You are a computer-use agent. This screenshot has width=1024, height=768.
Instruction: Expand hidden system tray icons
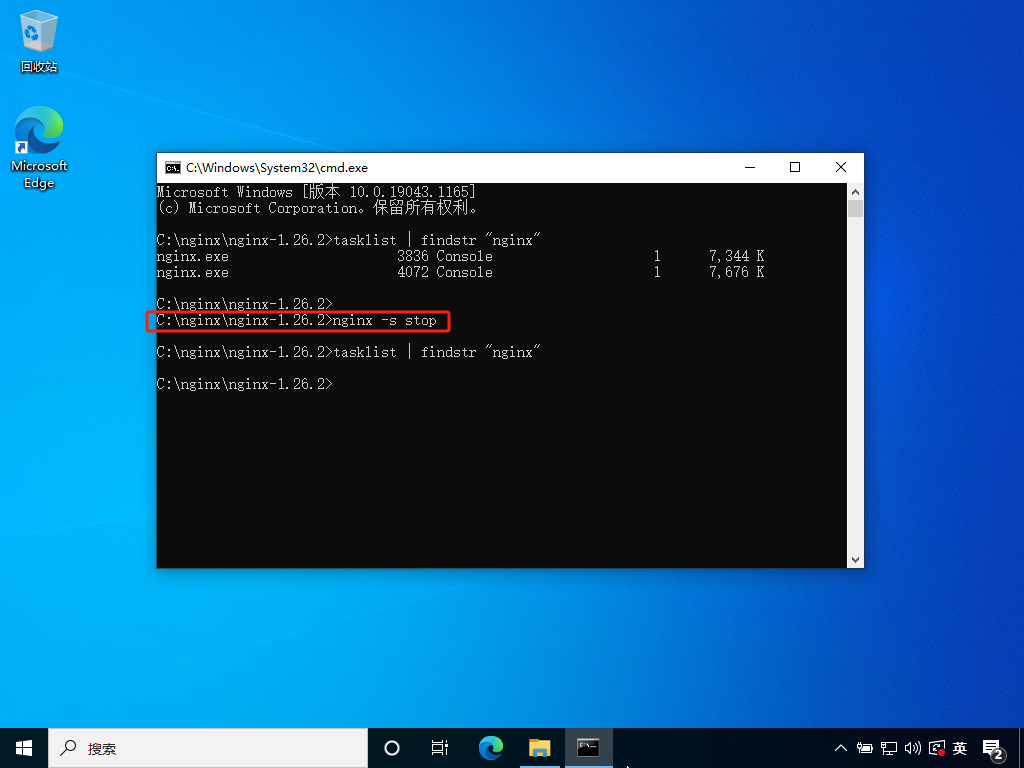coord(840,748)
